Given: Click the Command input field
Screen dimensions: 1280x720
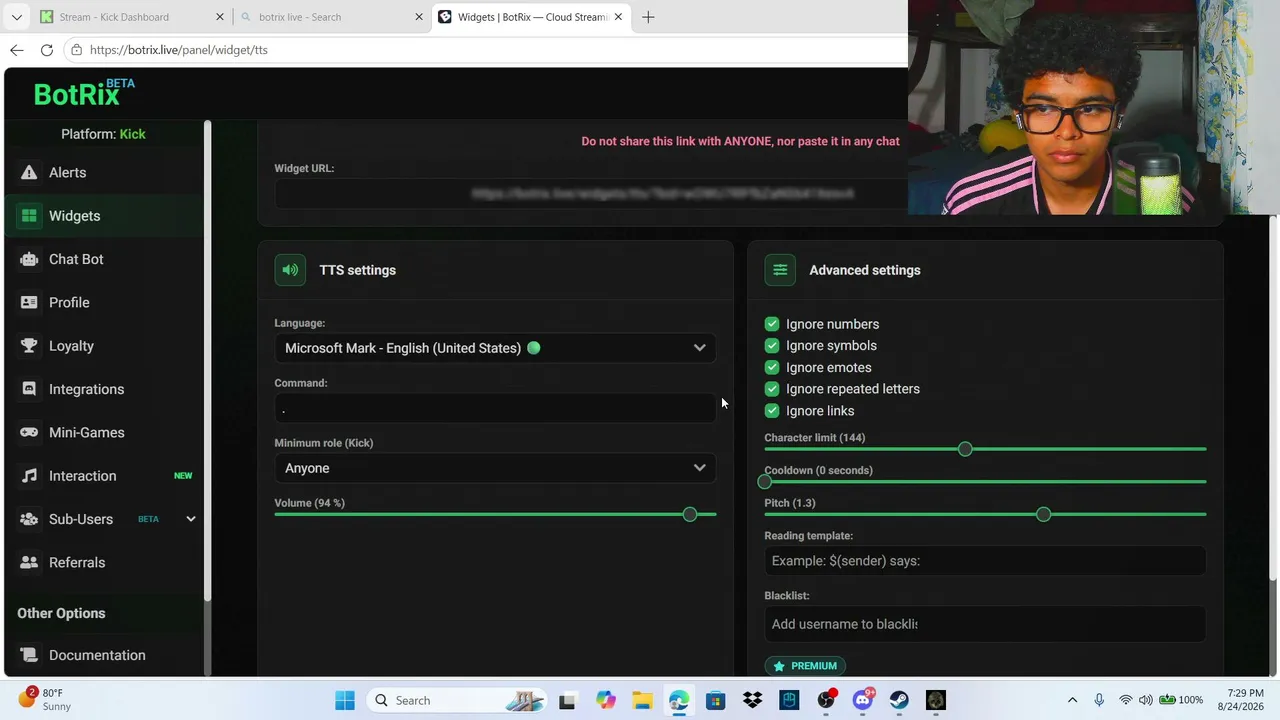Looking at the screenshot, I should click(495, 408).
